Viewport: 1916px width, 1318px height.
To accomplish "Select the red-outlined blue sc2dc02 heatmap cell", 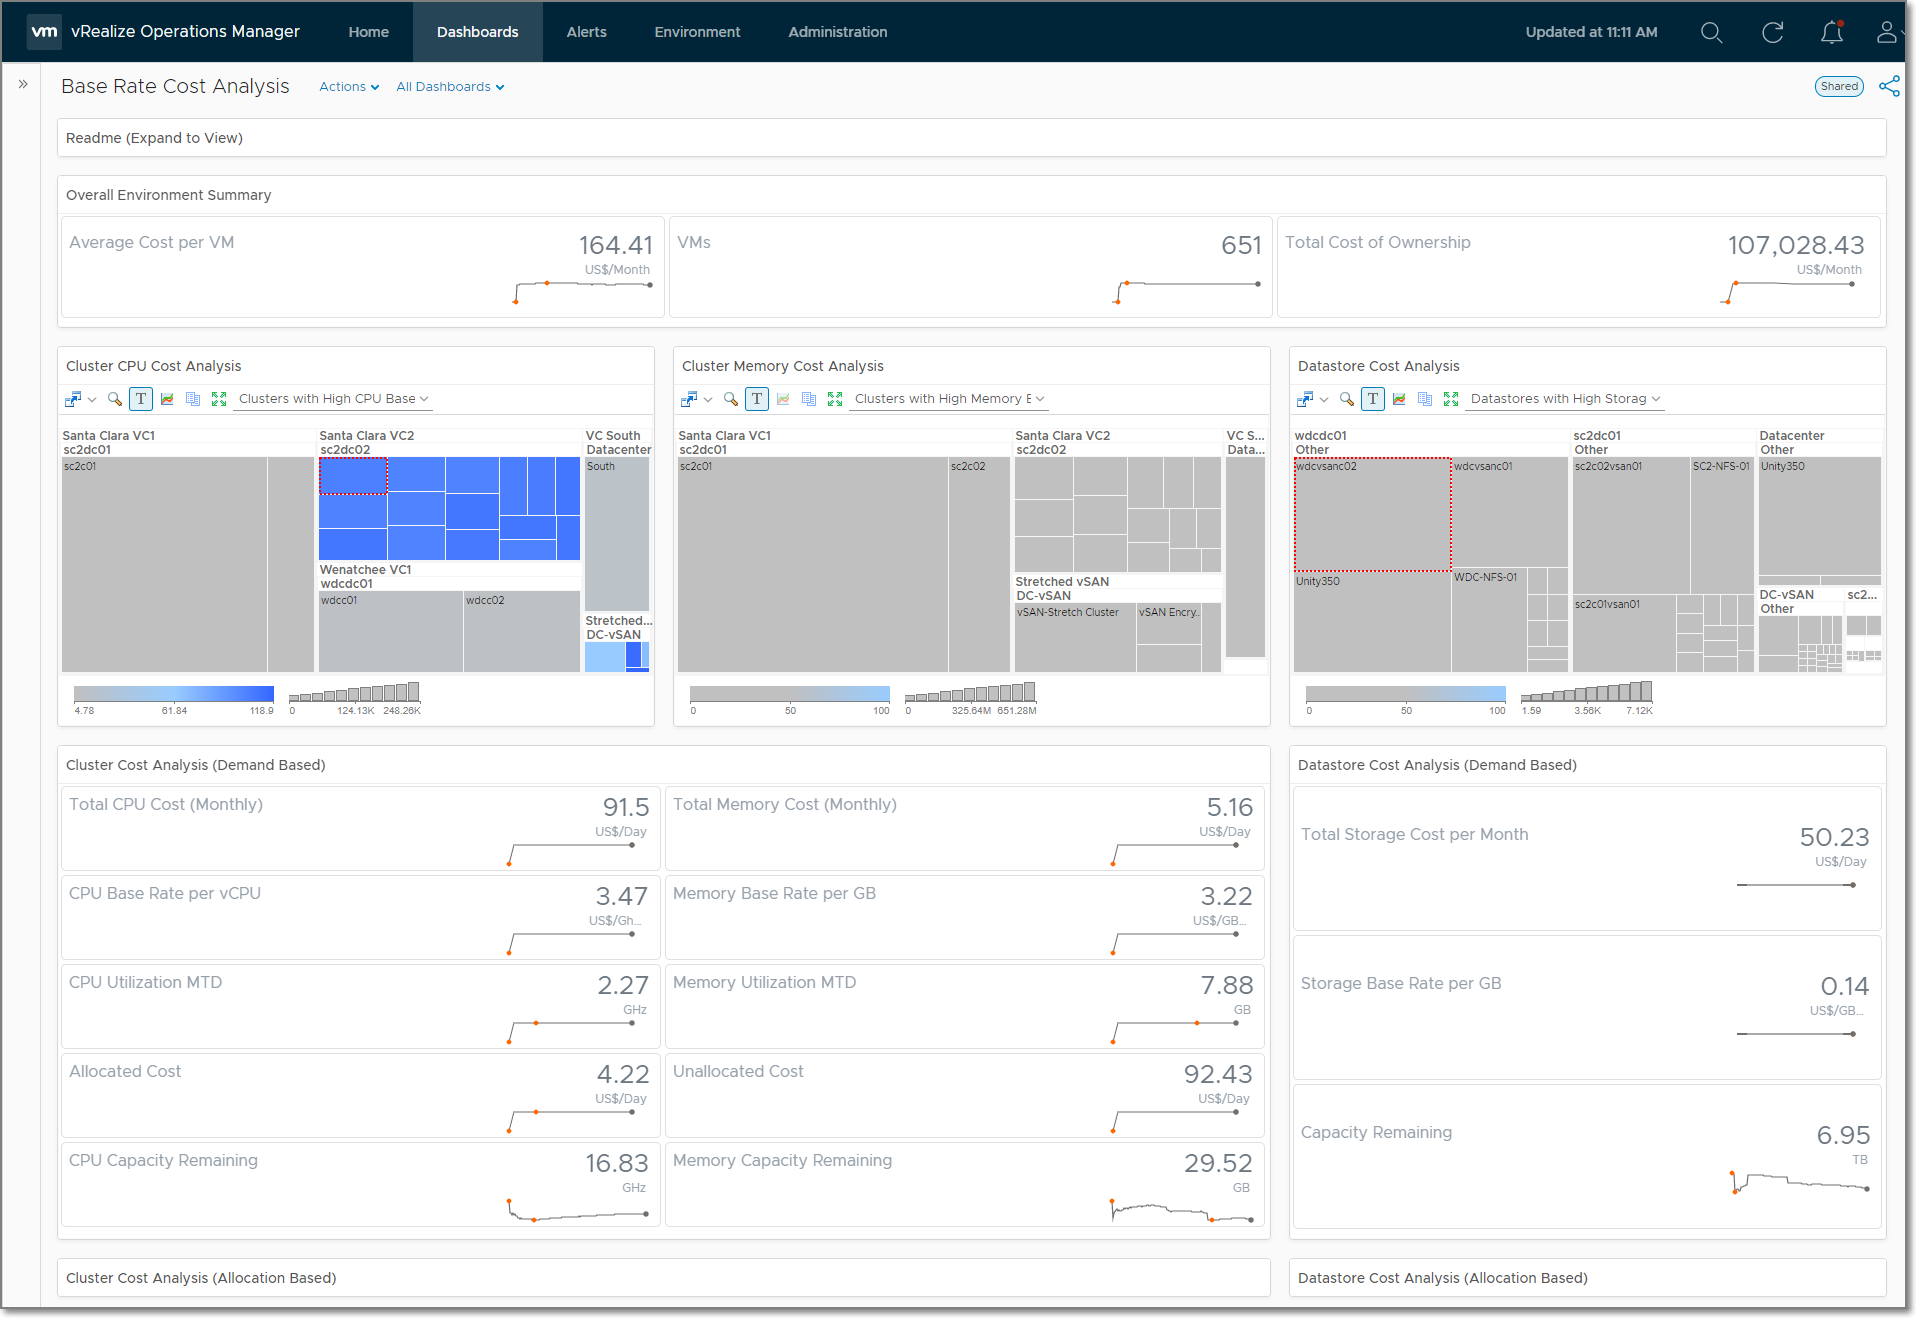I will tap(353, 476).
